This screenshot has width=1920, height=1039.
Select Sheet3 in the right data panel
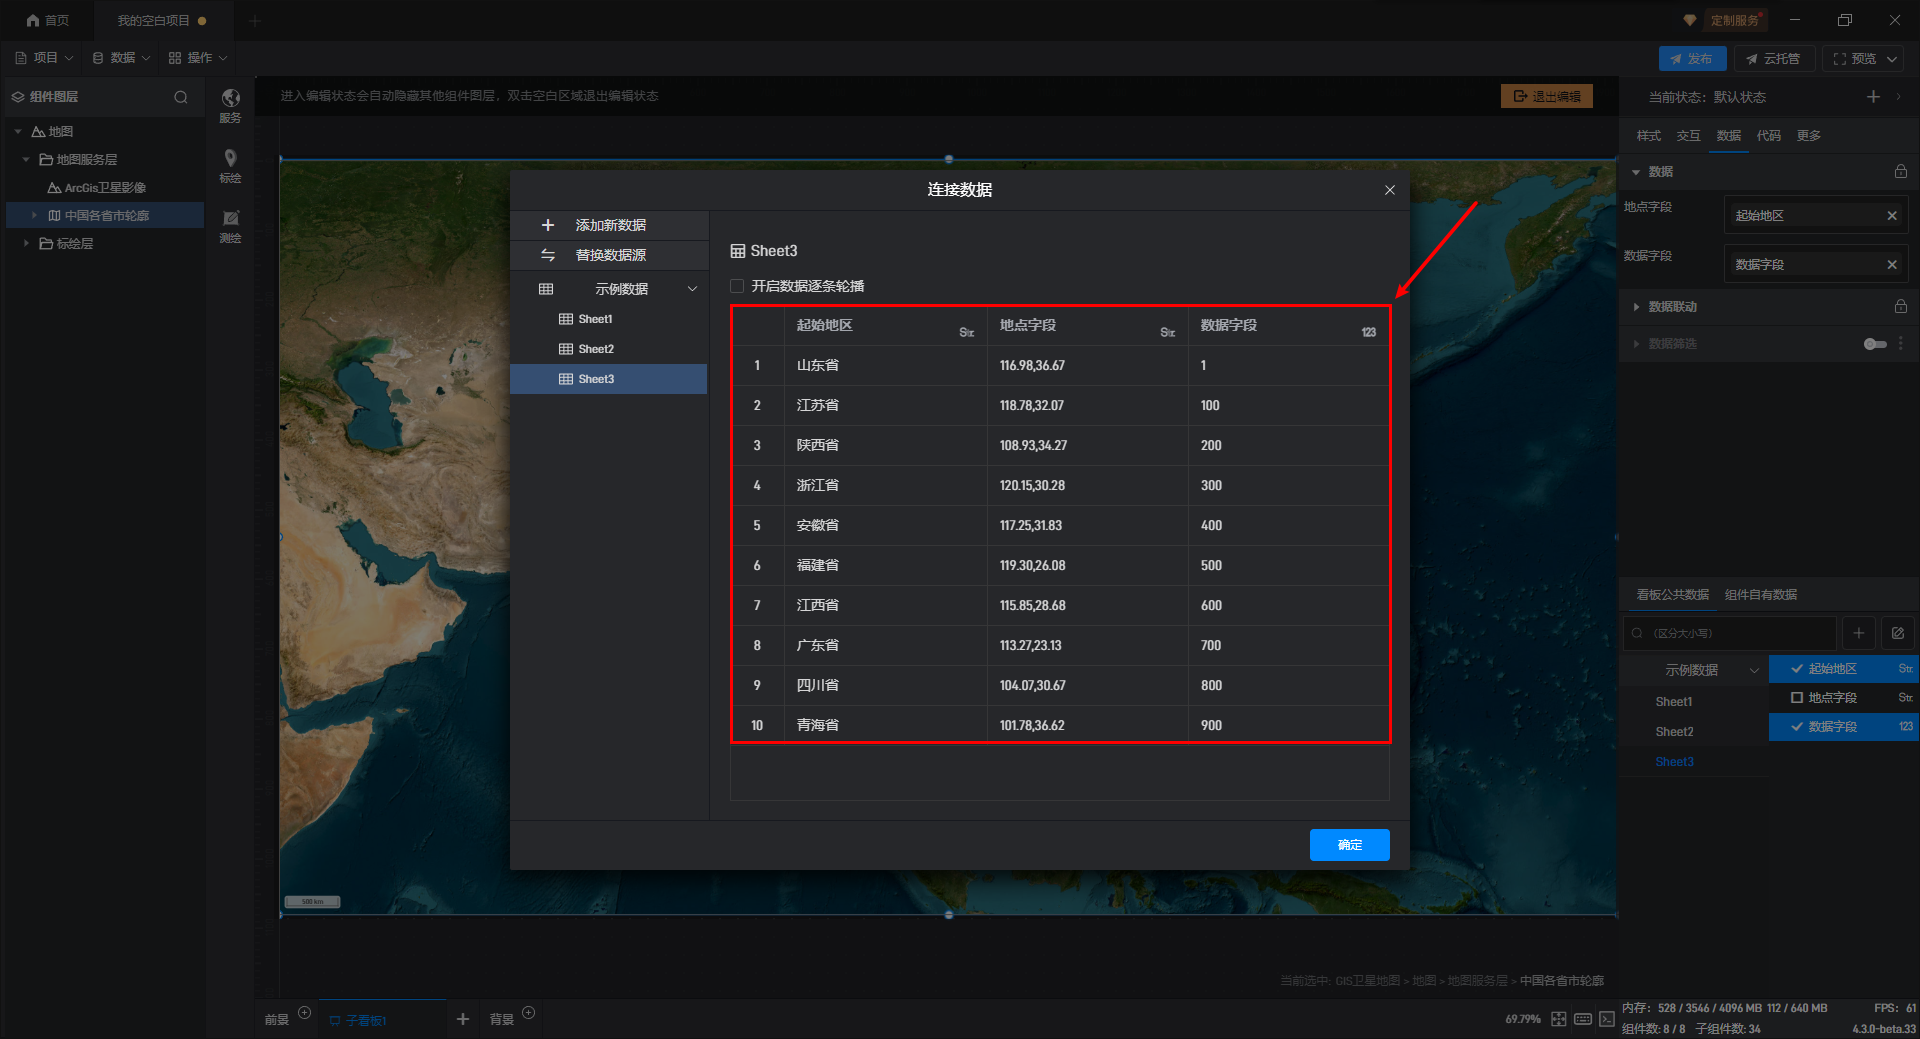[x=1674, y=762]
